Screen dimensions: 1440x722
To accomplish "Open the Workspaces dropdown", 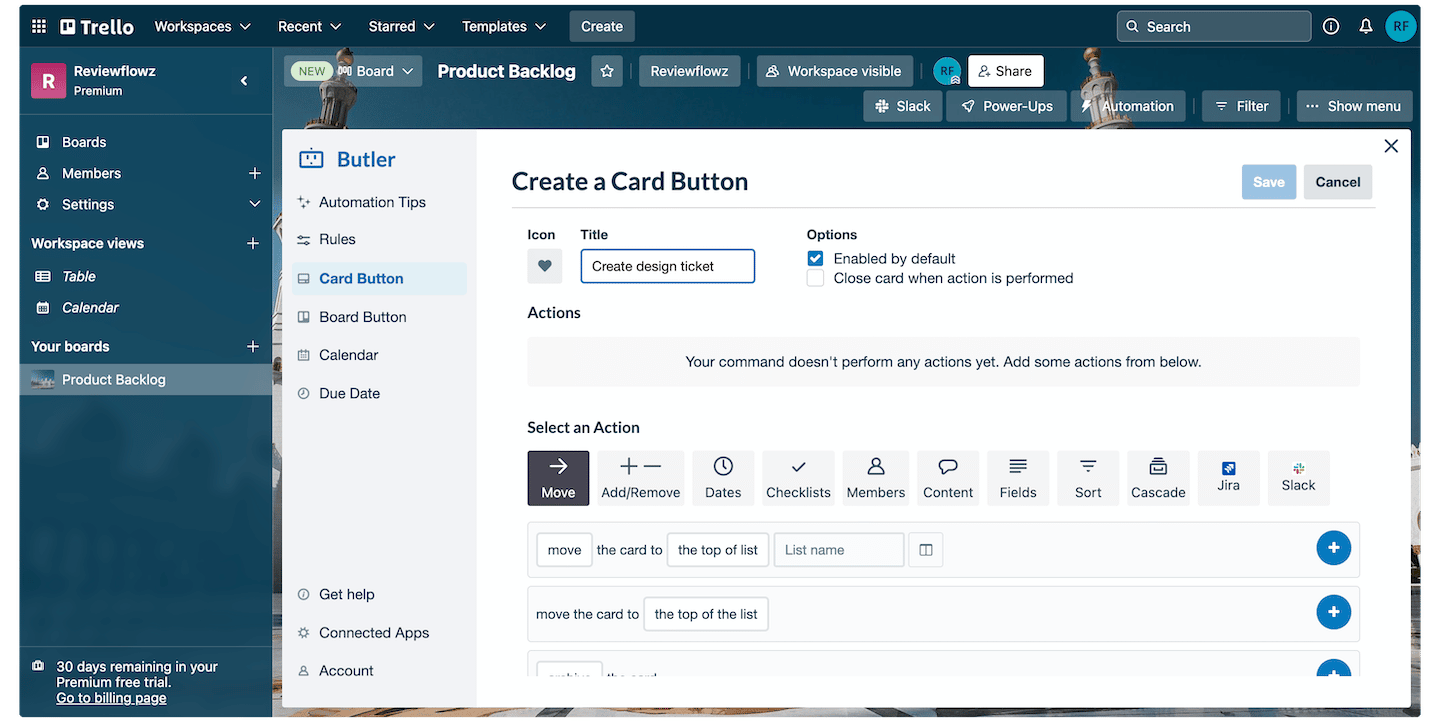I will coord(203,27).
